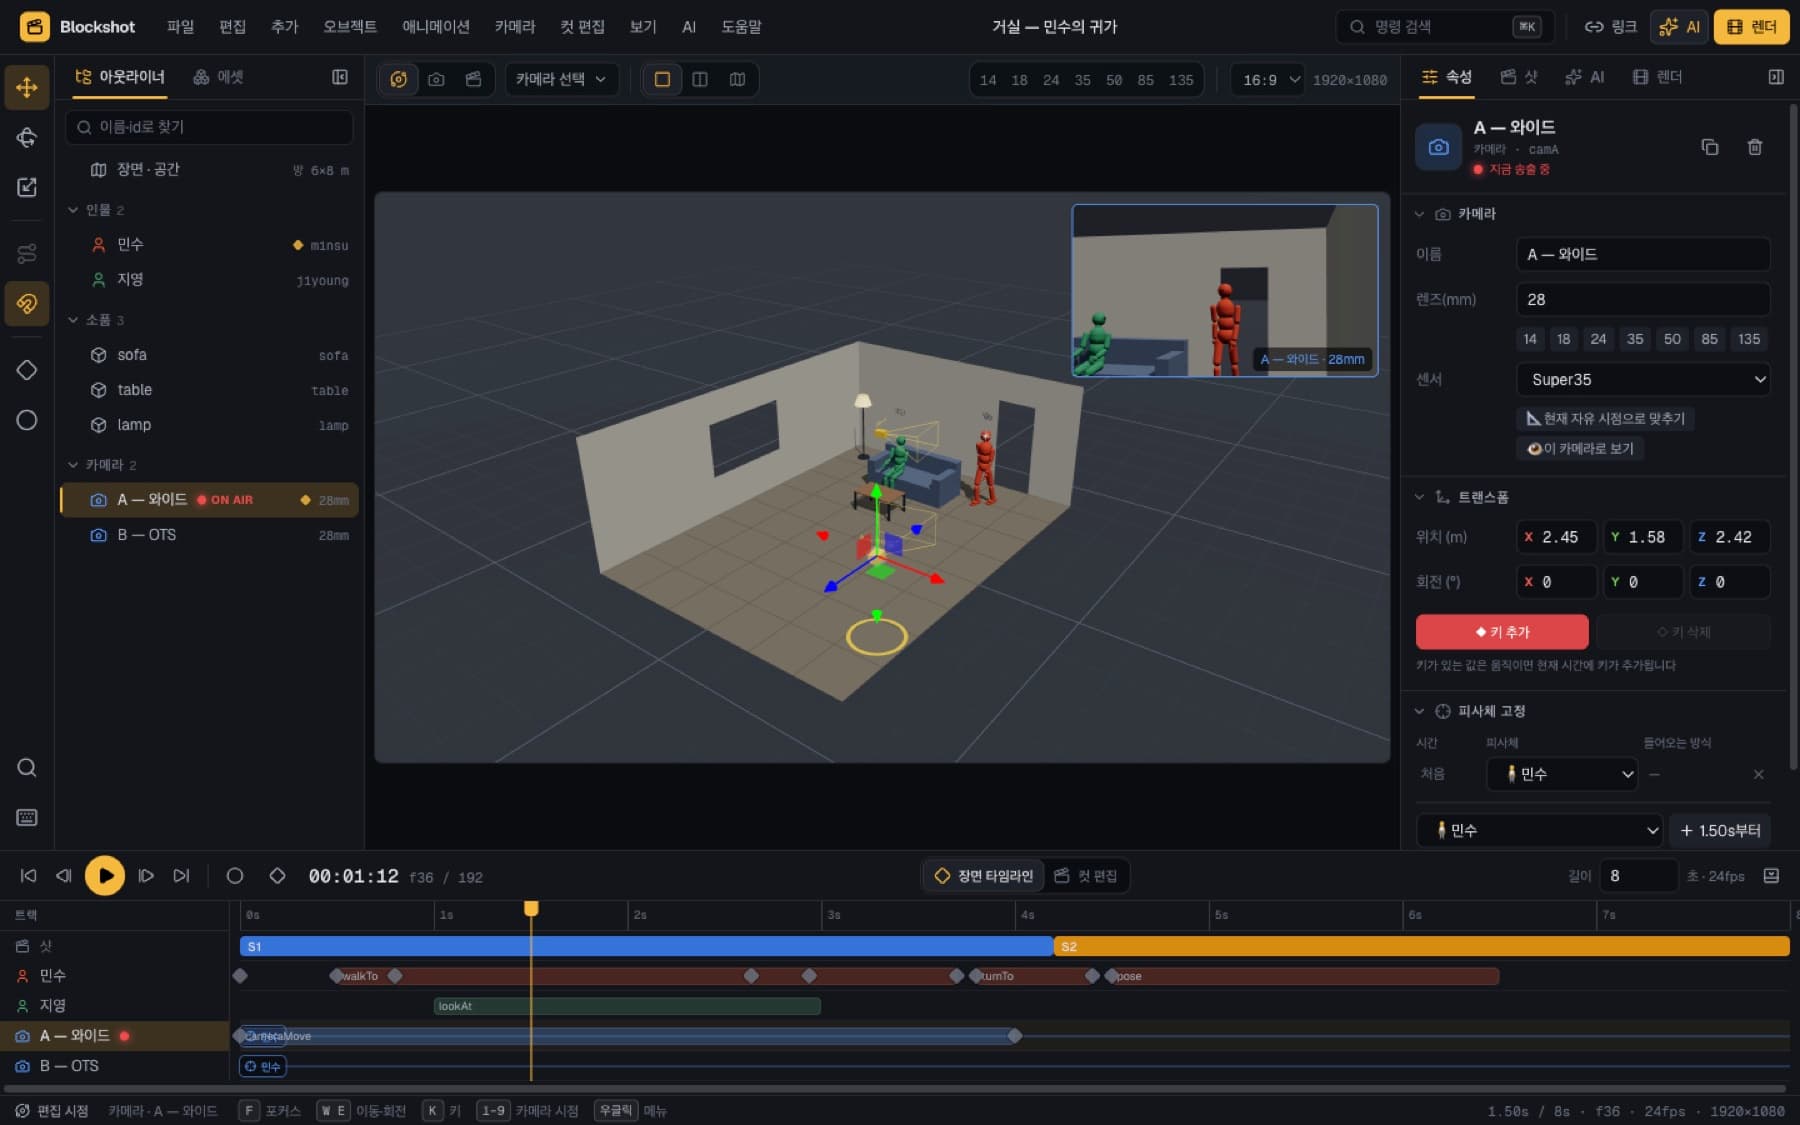The height and width of the screenshot is (1125, 1800).
Task: Click the orange play button
Action: pyautogui.click(x=105, y=876)
